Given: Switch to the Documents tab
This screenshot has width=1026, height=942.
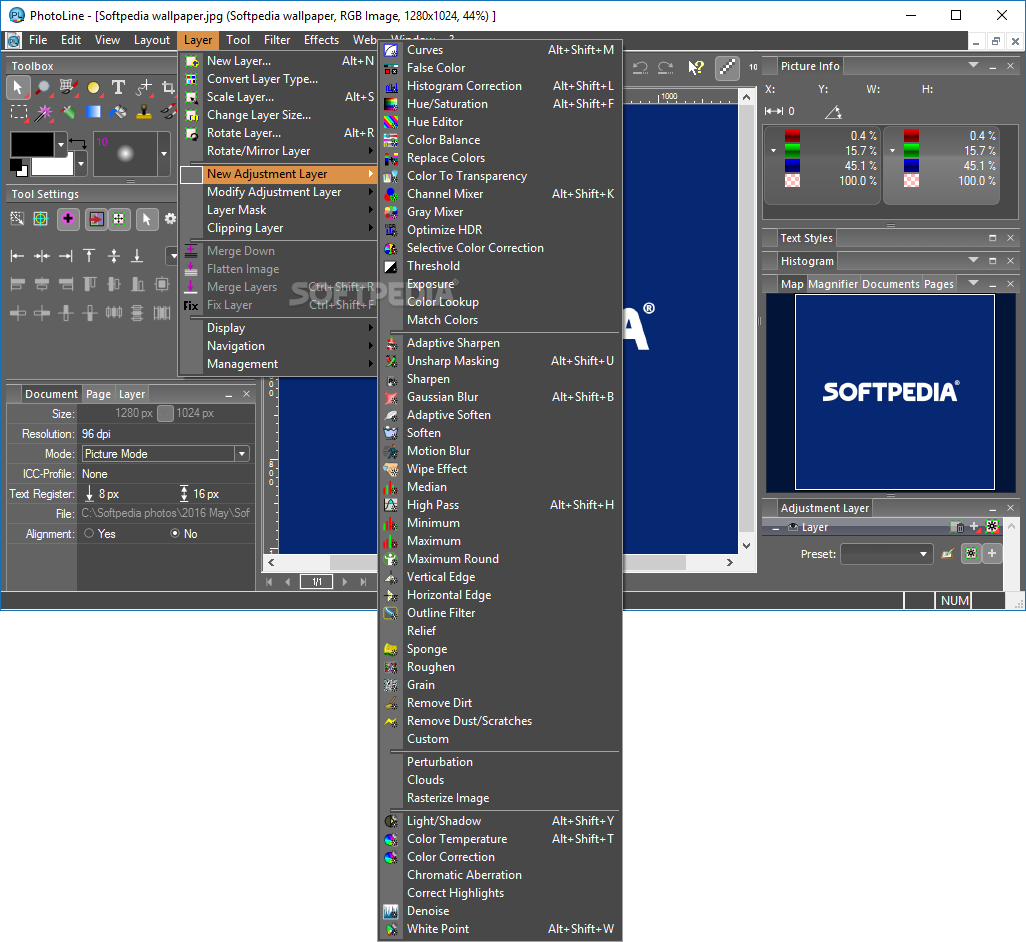Looking at the screenshot, I should pos(891,284).
